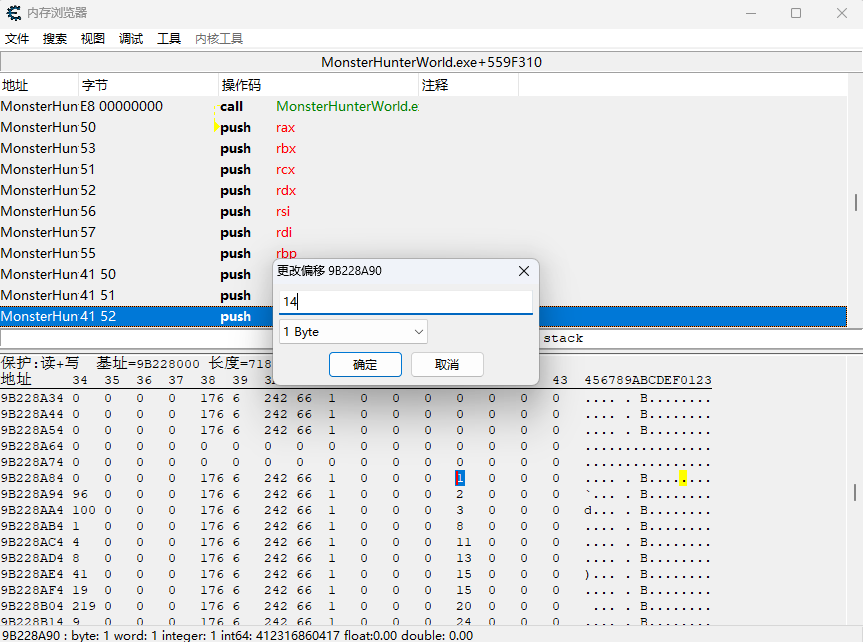The image size is (863, 642).
Task: Open the 文件 menu
Action: click(x=17, y=39)
